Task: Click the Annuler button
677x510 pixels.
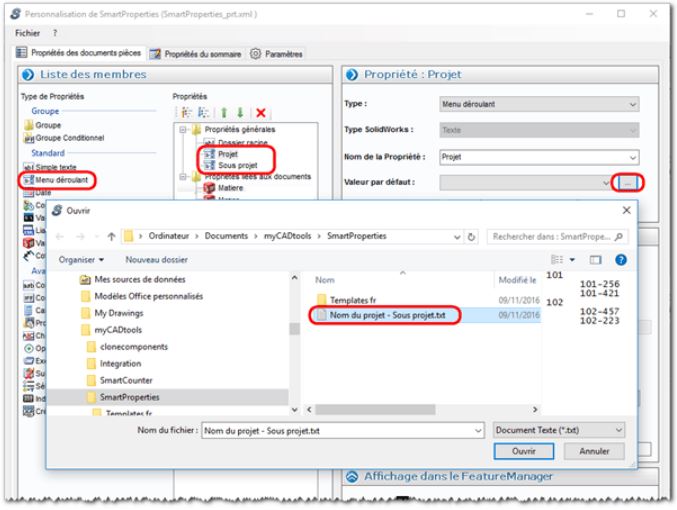Action: click(x=594, y=451)
